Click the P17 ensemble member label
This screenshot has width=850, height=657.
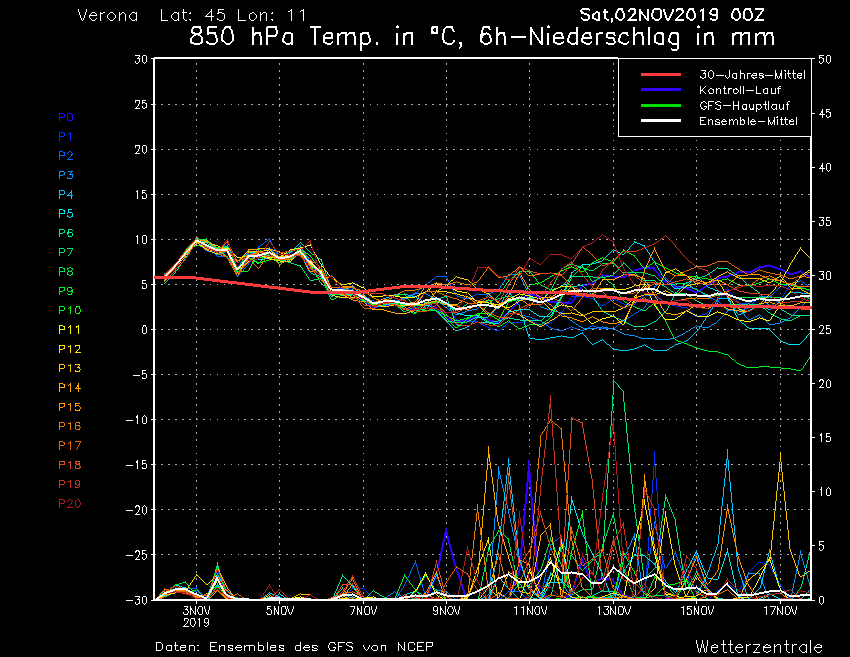click(x=69, y=446)
